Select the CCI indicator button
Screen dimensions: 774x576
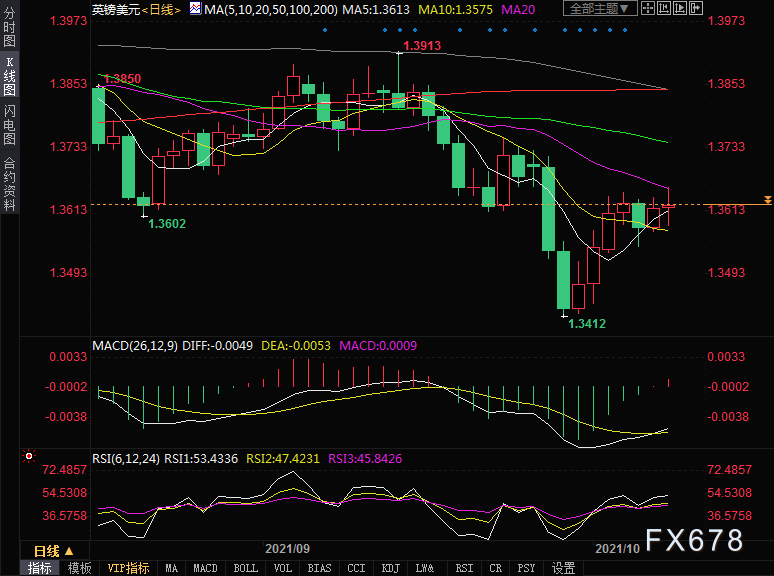pyautogui.click(x=356, y=568)
